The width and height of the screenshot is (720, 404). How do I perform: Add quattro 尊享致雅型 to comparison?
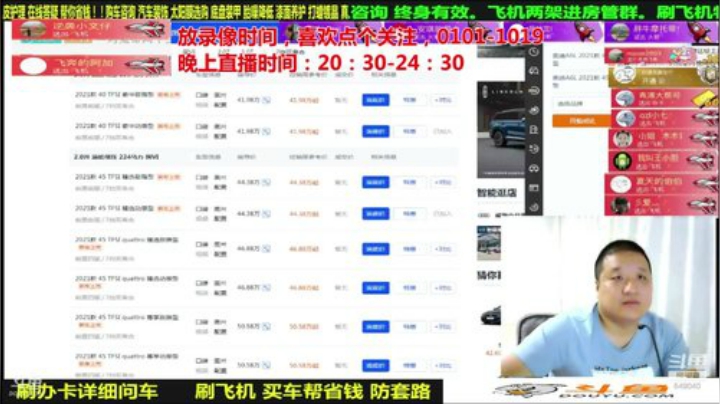coord(443,326)
